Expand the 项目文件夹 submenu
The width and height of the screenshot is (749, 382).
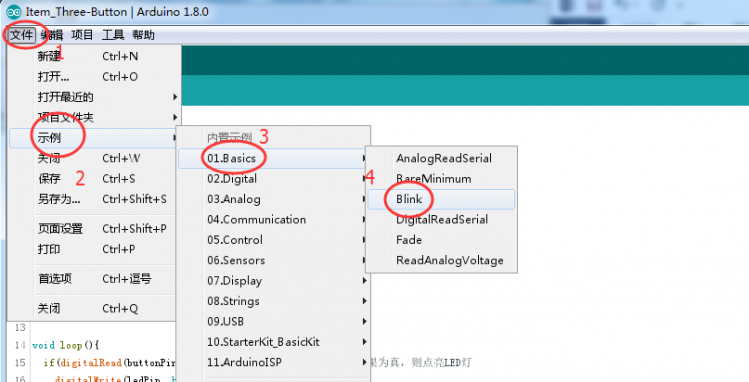coord(94,117)
